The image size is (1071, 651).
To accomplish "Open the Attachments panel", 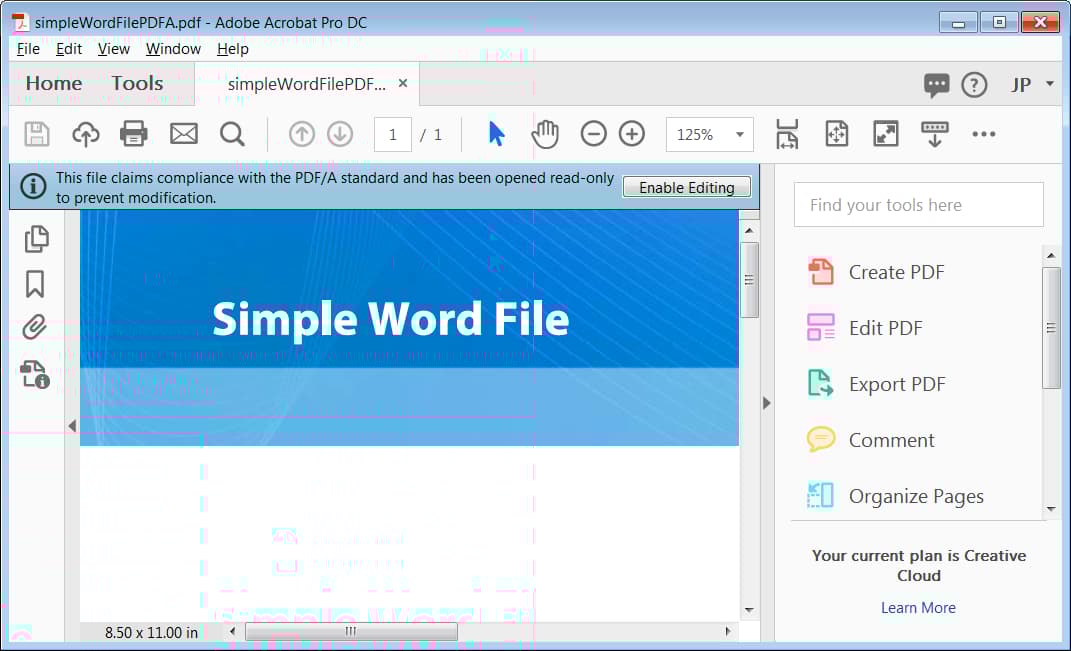I will 36,328.
